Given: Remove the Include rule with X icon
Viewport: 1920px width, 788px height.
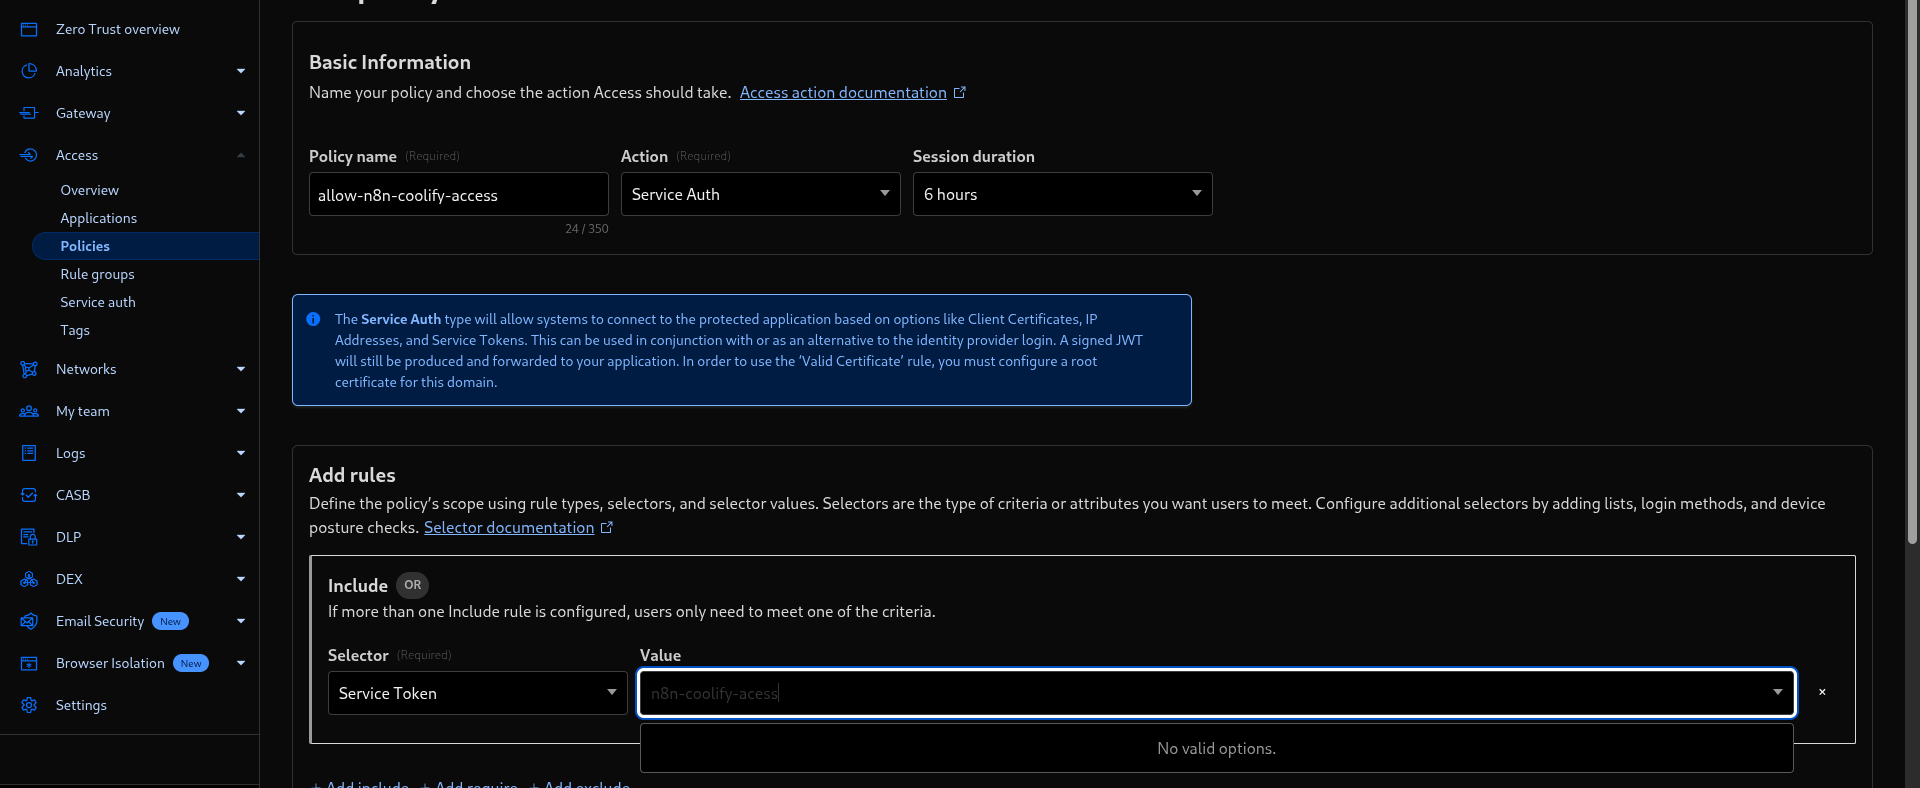Looking at the screenshot, I should pyautogui.click(x=1822, y=692).
